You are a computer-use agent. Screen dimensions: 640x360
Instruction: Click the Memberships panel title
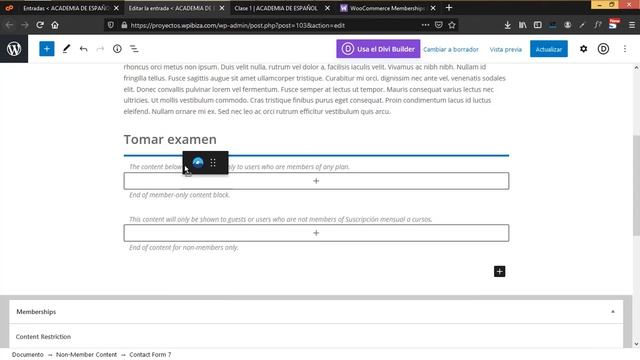(36, 312)
